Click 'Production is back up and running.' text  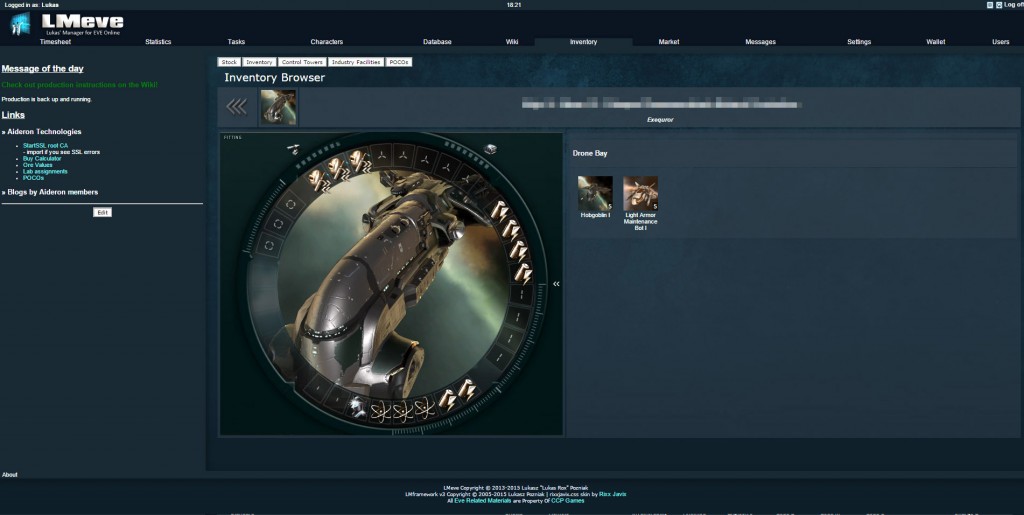[x=46, y=99]
